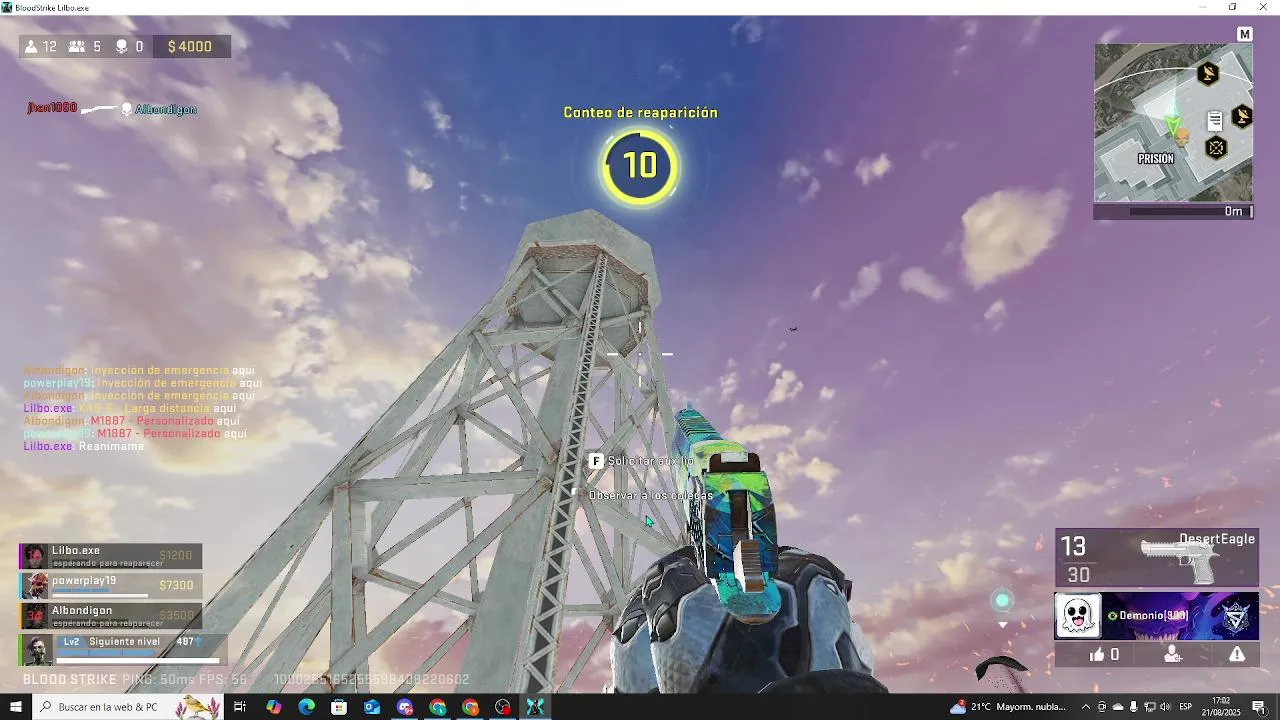The height and width of the screenshot is (720, 1280).
Task: Select the DesertEagle weapon panel
Action: (1157, 558)
